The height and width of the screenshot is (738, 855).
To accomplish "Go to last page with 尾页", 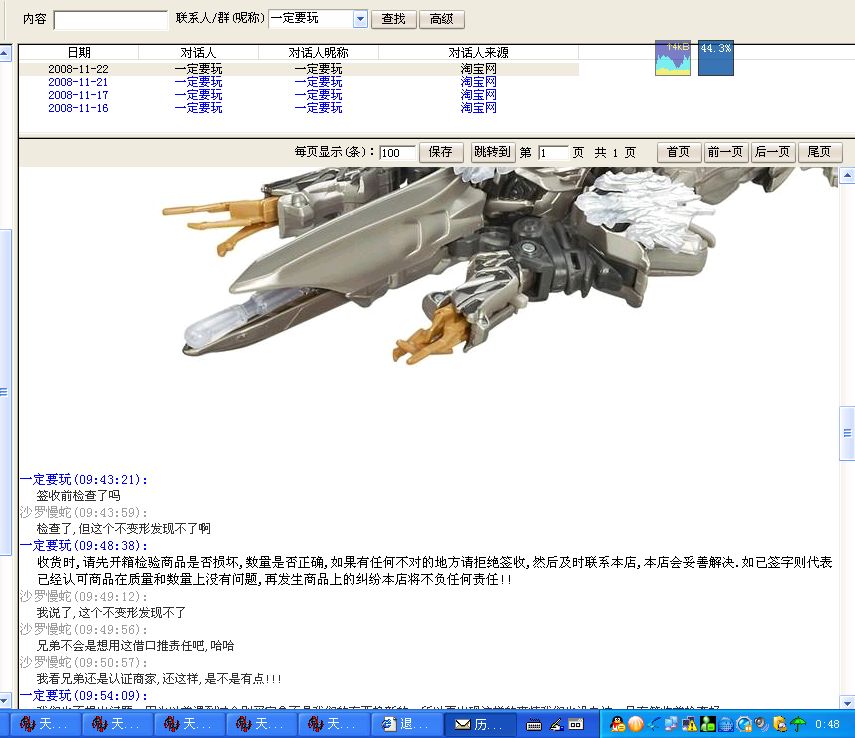I will (x=820, y=152).
